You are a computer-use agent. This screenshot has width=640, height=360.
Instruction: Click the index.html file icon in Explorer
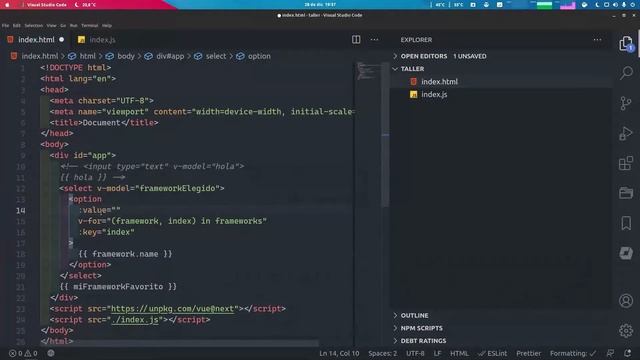coord(413,82)
